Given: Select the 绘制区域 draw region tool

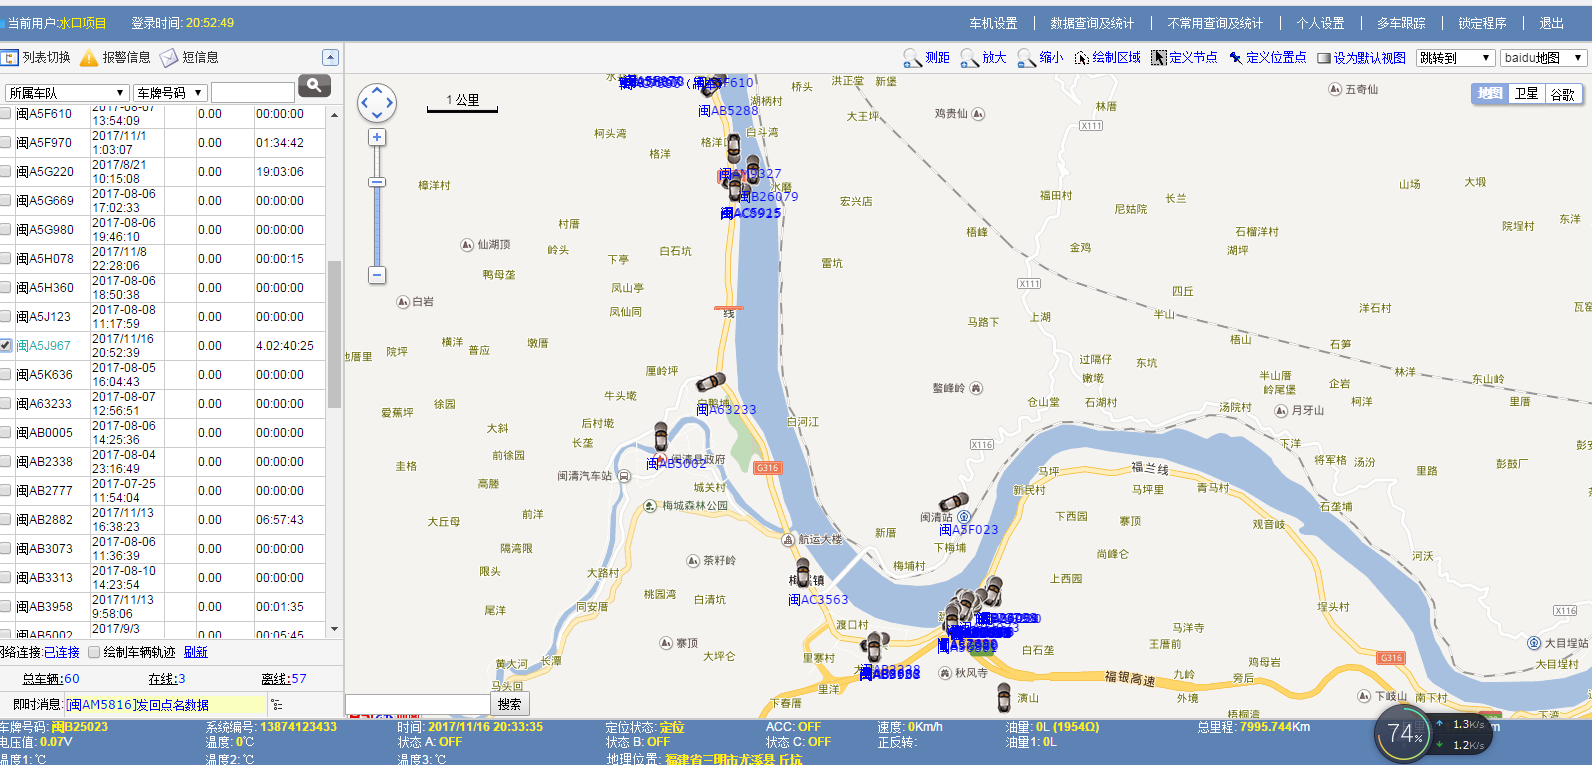Looking at the screenshot, I should (x=1107, y=58).
